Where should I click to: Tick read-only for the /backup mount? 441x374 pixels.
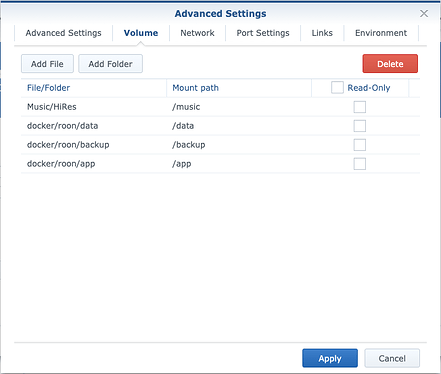coord(359,145)
